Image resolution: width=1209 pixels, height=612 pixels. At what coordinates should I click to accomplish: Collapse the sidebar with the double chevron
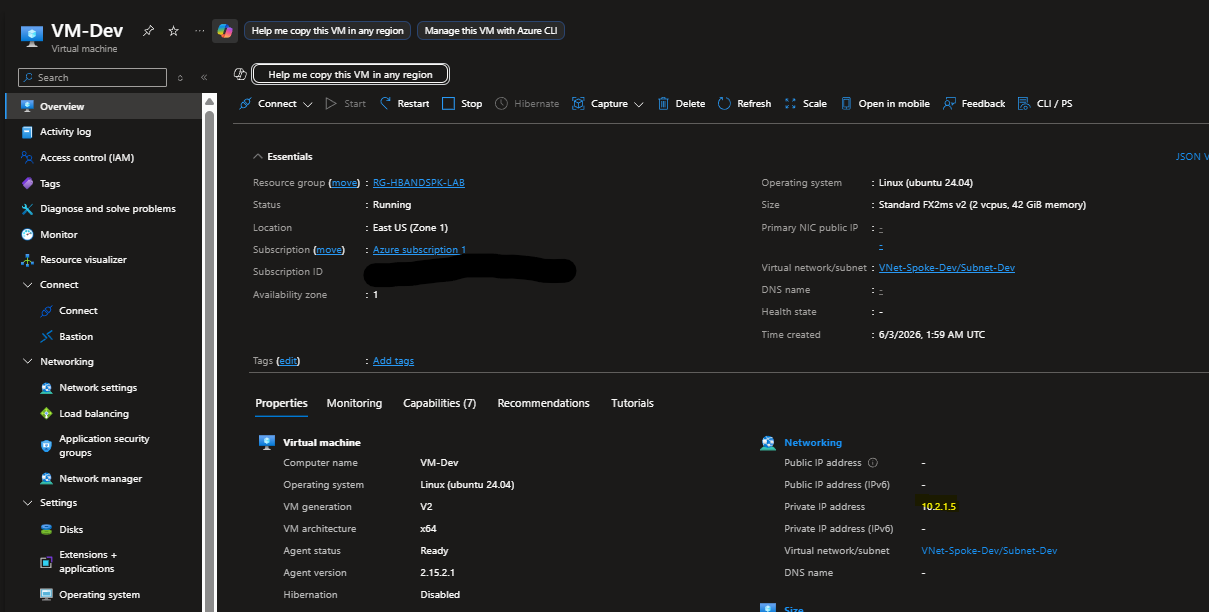[204, 78]
